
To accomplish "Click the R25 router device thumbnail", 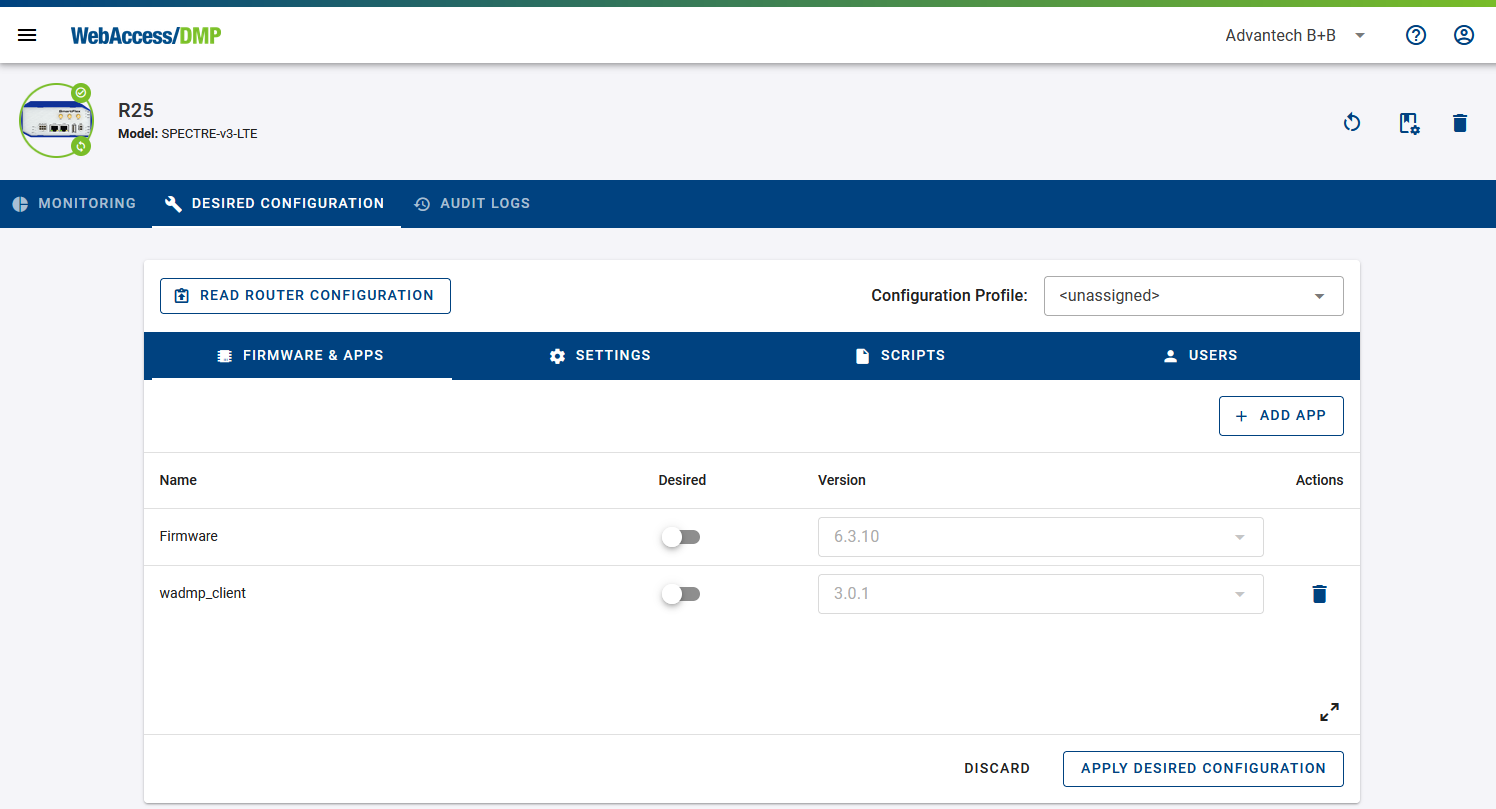I will [x=56, y=121].
